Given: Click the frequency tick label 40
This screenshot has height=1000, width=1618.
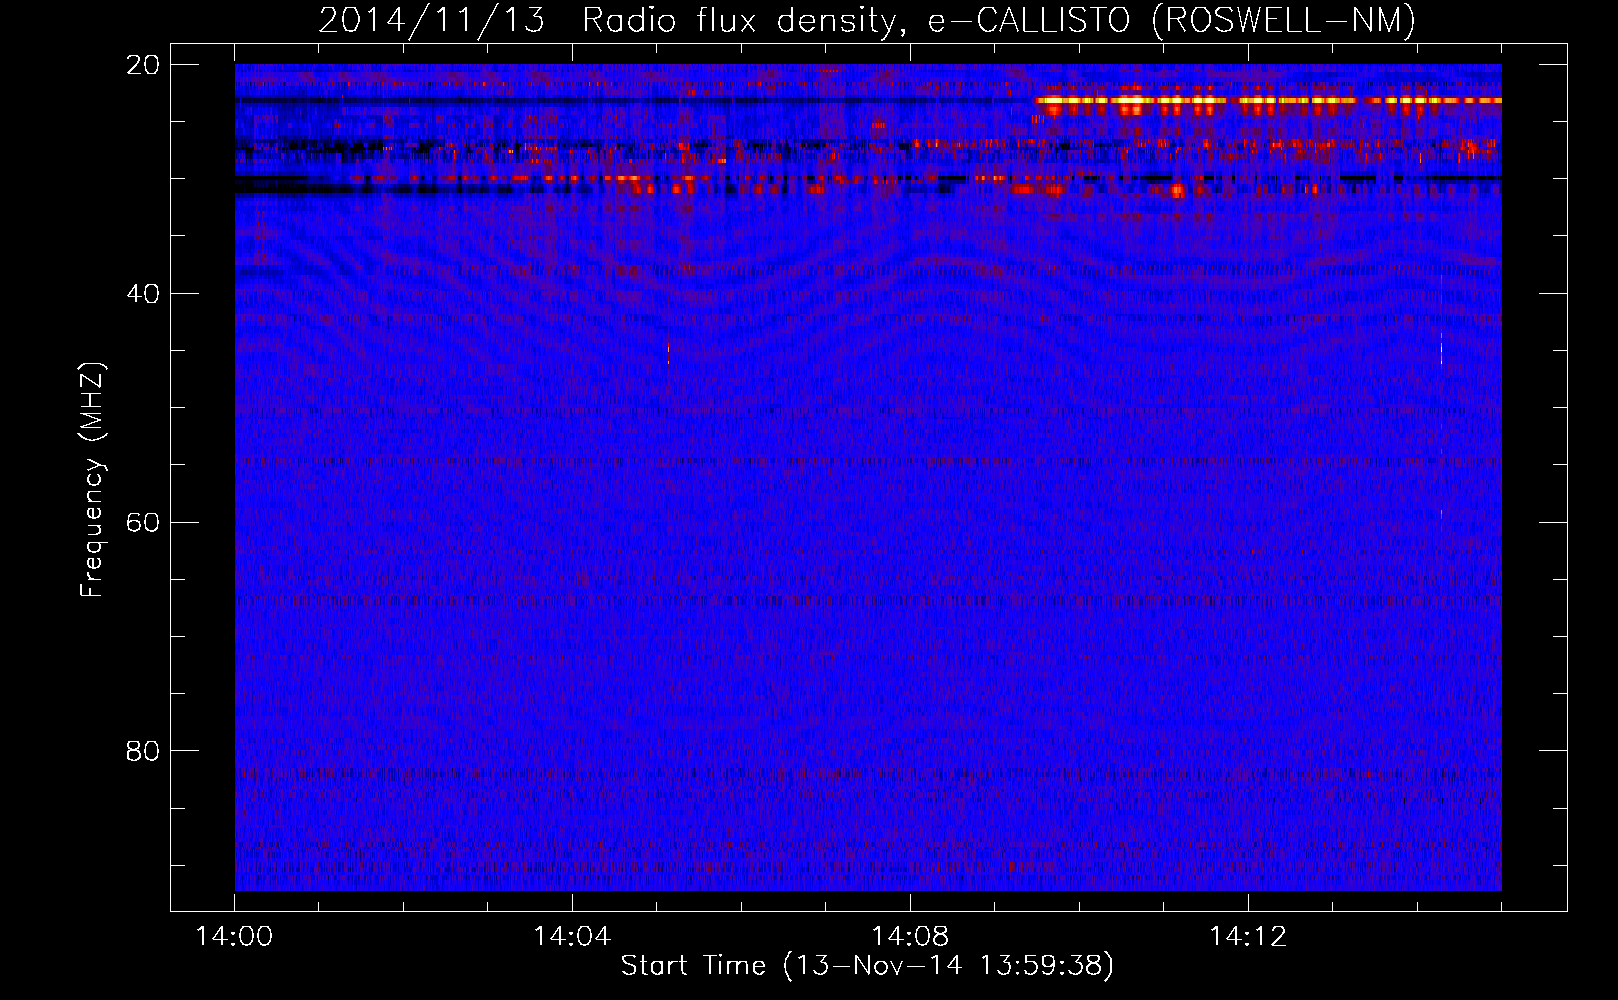Looking at the screenshot, I should 143,294.
